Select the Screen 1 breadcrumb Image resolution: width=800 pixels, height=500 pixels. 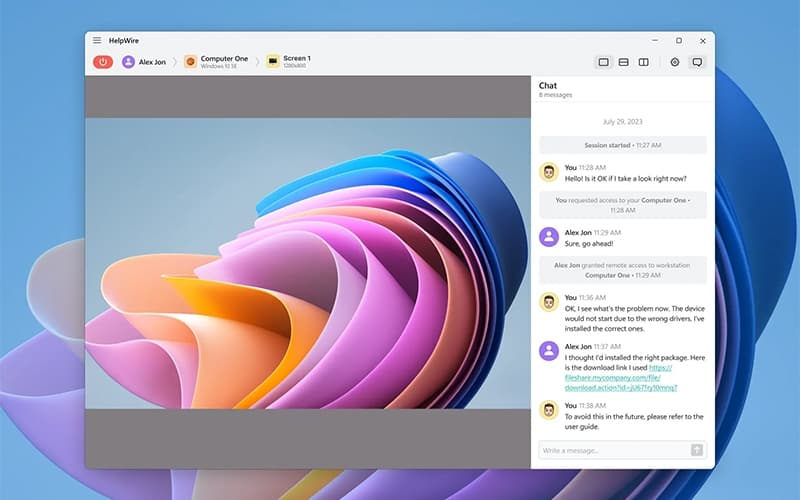coord(289,62)
